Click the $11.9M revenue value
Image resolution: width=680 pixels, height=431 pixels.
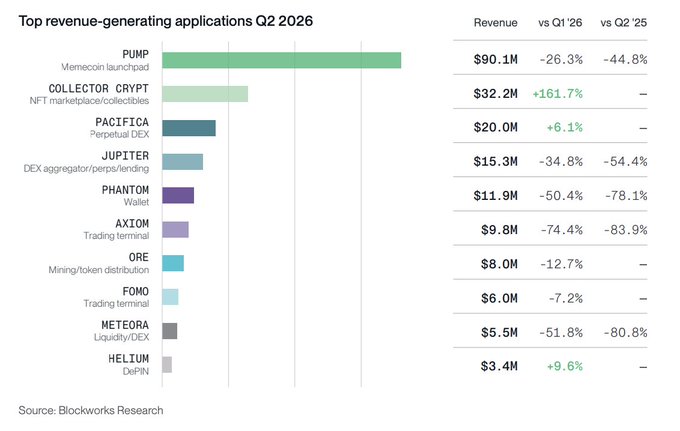pyautogui.click(x=495, y=196)
